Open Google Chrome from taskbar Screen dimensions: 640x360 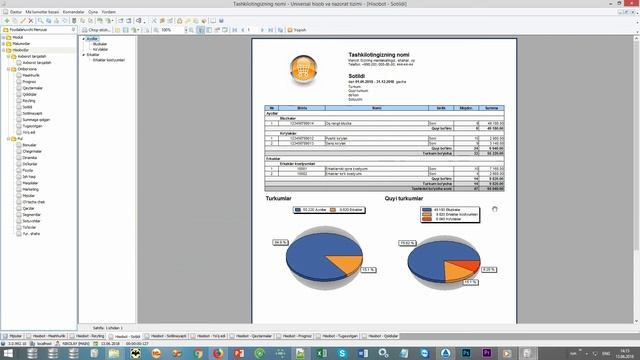(x=198, y=353)
